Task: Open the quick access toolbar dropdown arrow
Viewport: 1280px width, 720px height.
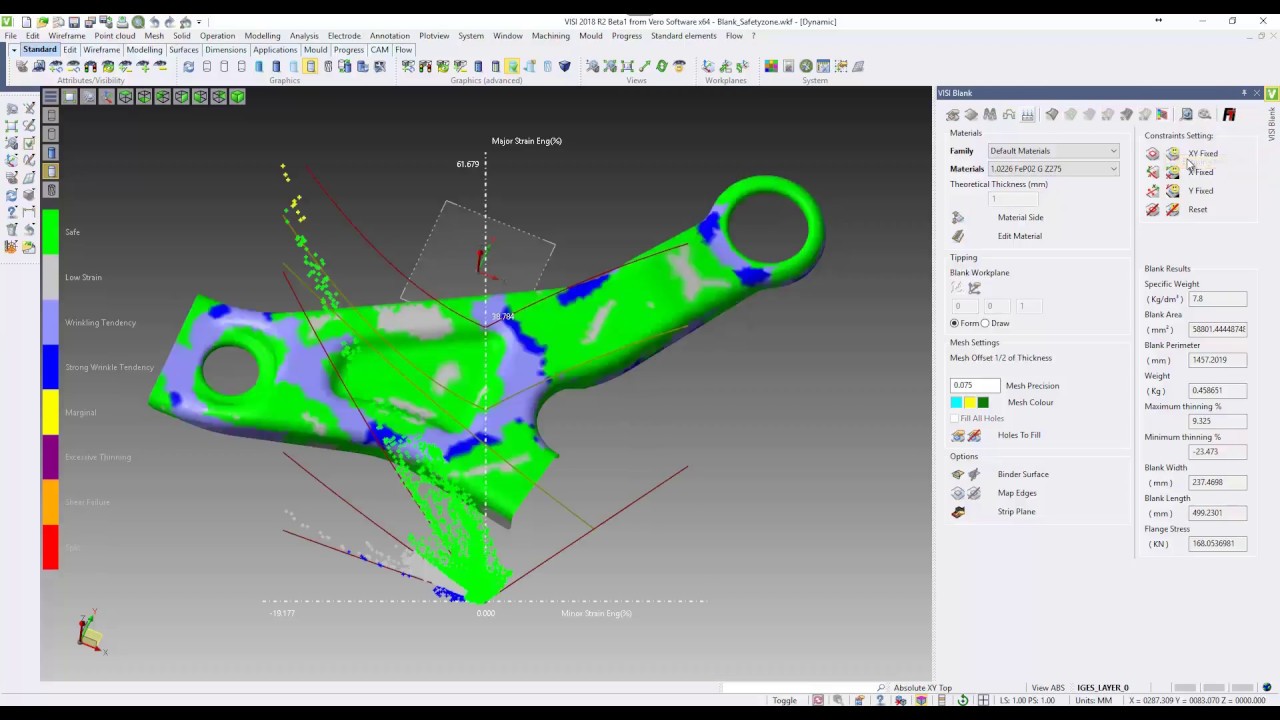Action: 199,22
